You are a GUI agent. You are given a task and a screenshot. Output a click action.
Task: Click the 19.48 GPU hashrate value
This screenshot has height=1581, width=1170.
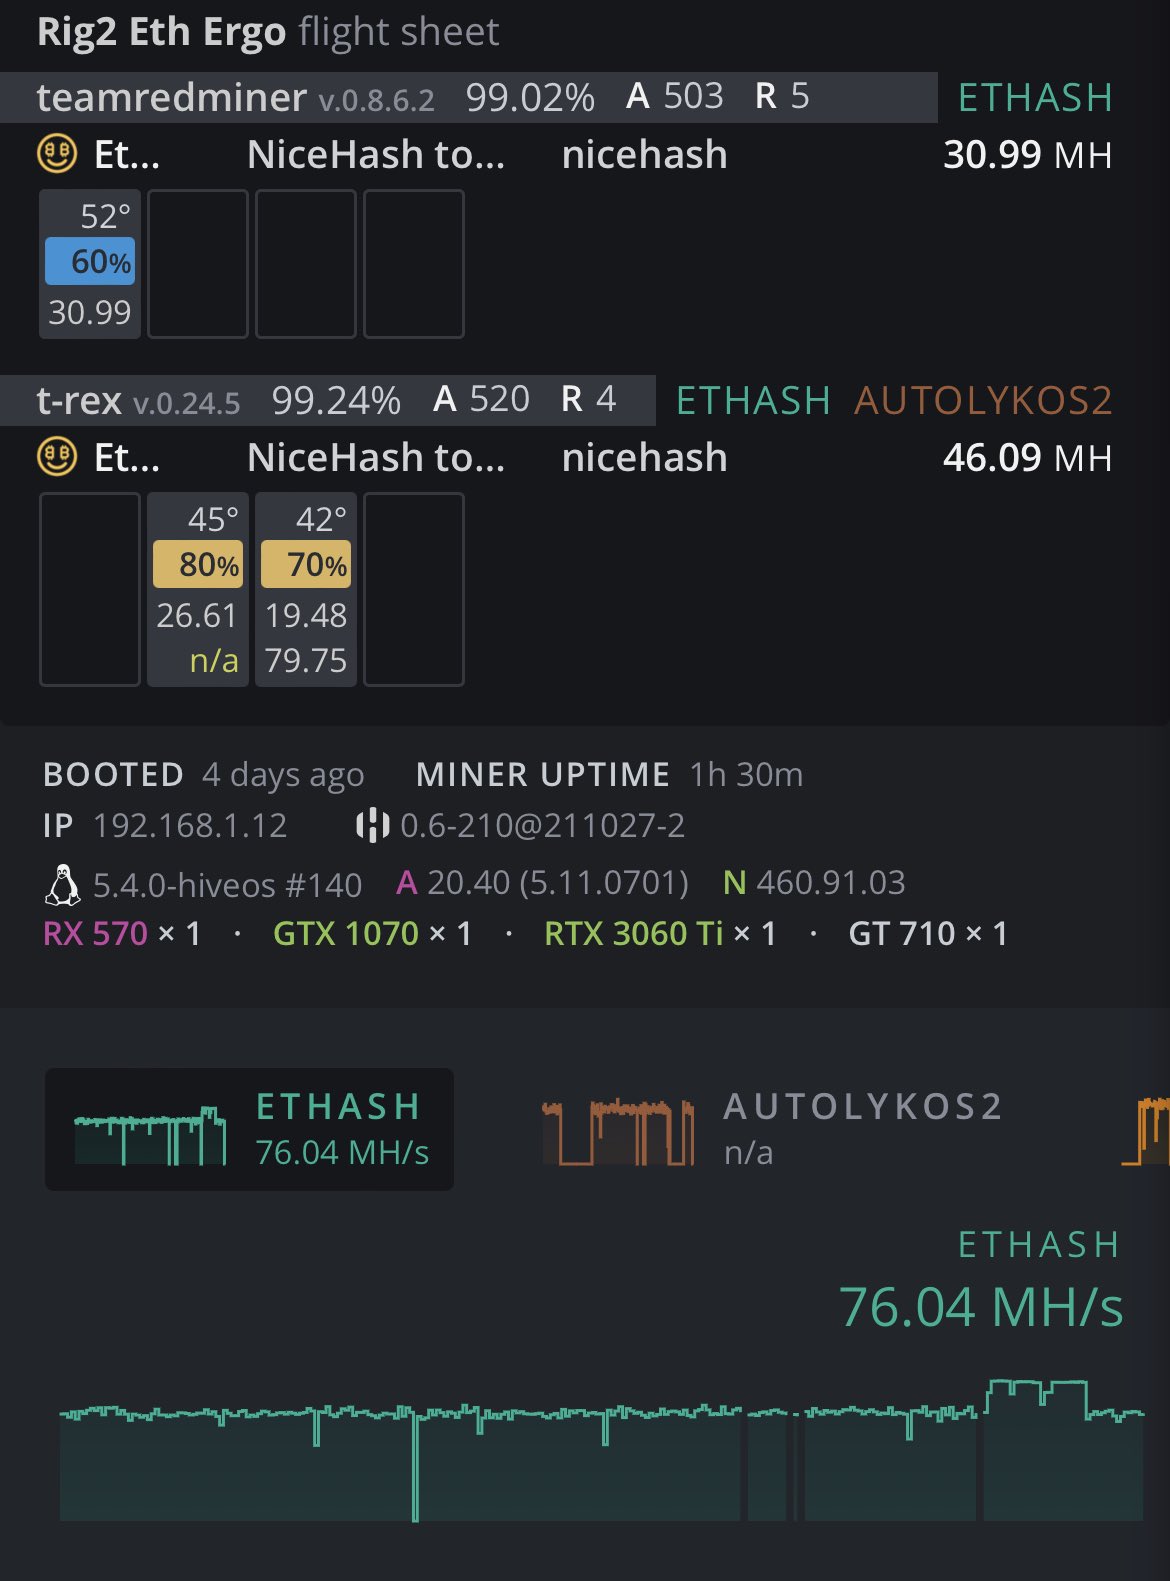pyautogui.click(x=306, y=615)
